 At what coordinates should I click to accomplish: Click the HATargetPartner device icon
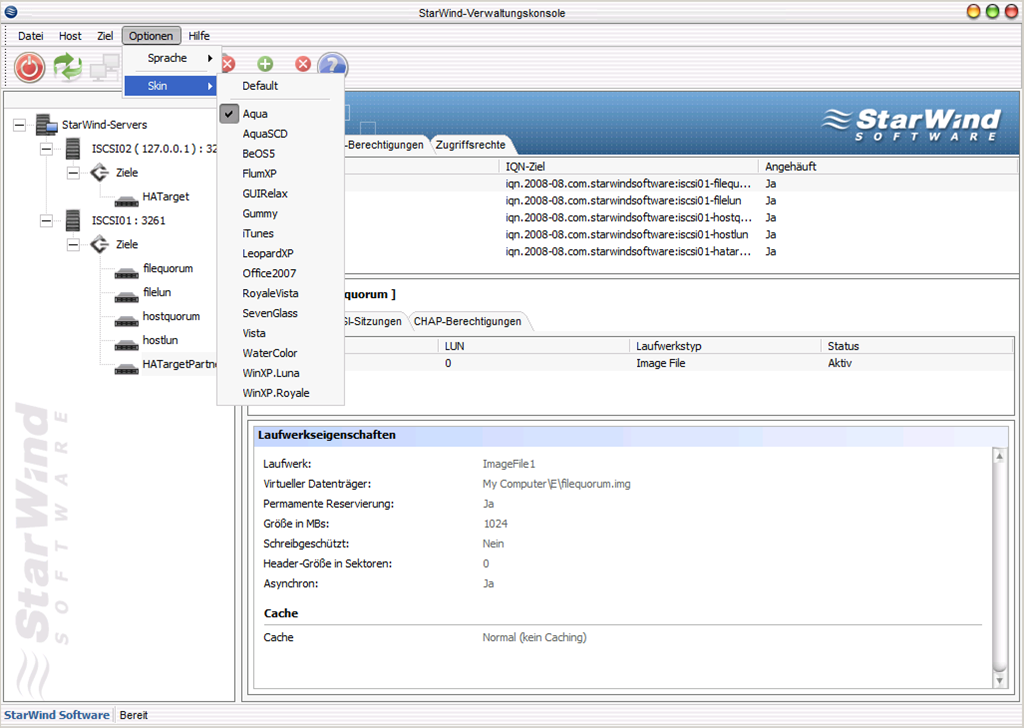126,369
